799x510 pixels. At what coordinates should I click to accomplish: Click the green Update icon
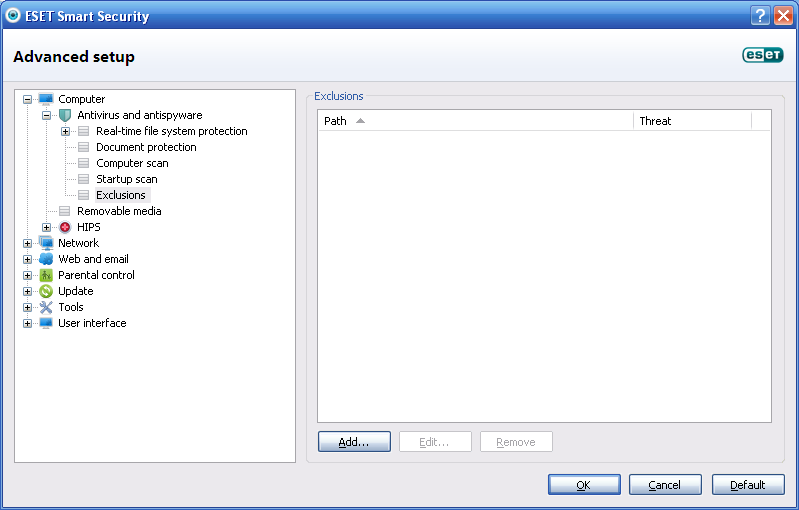46,291
